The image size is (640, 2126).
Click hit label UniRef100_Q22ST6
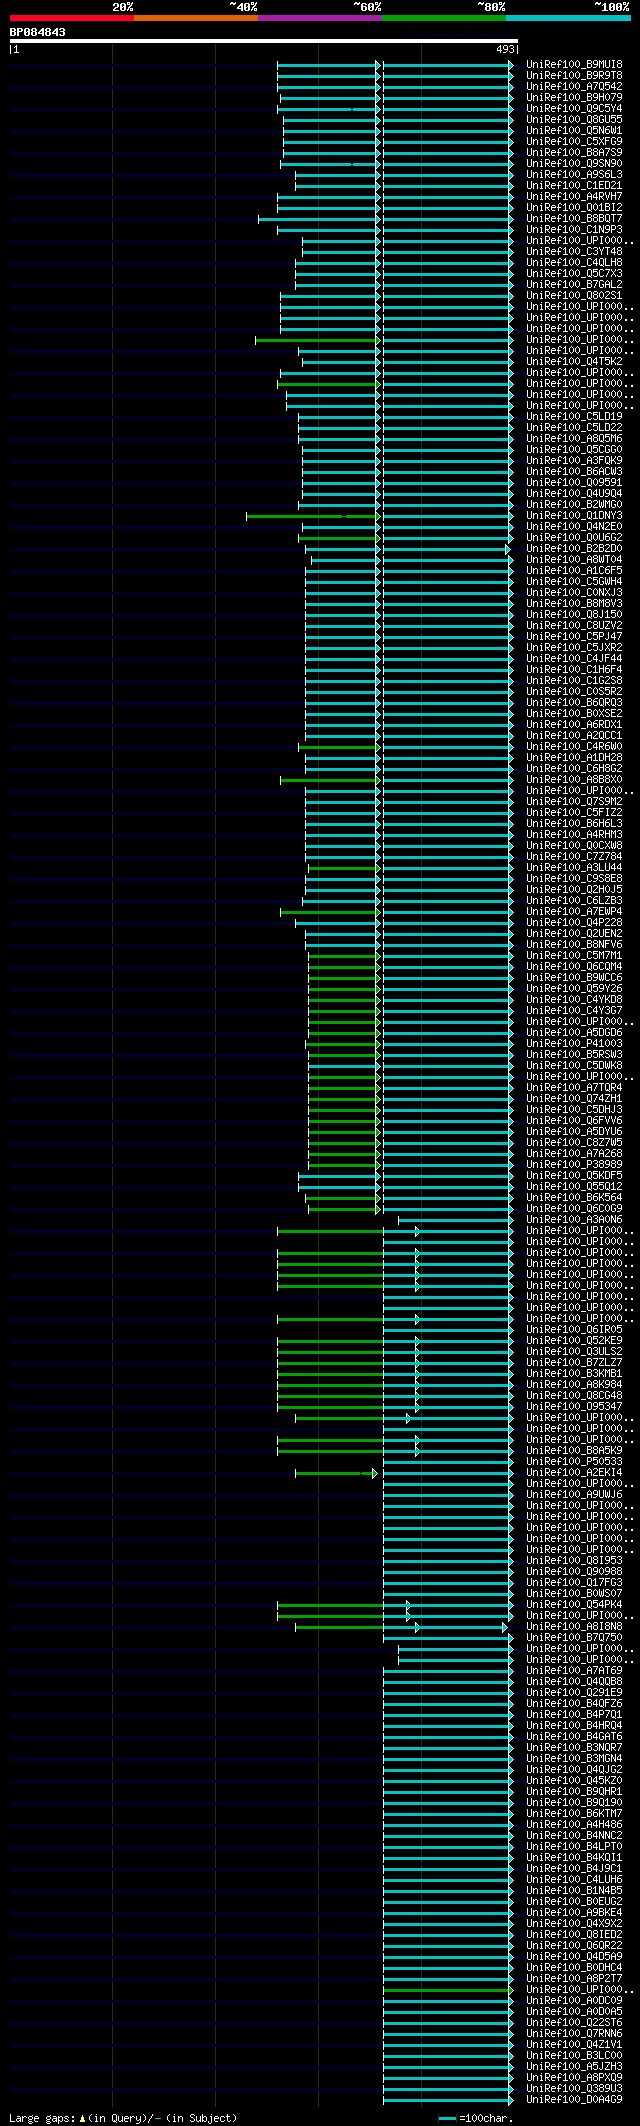pyautogui.click(x=574, y=2022)
